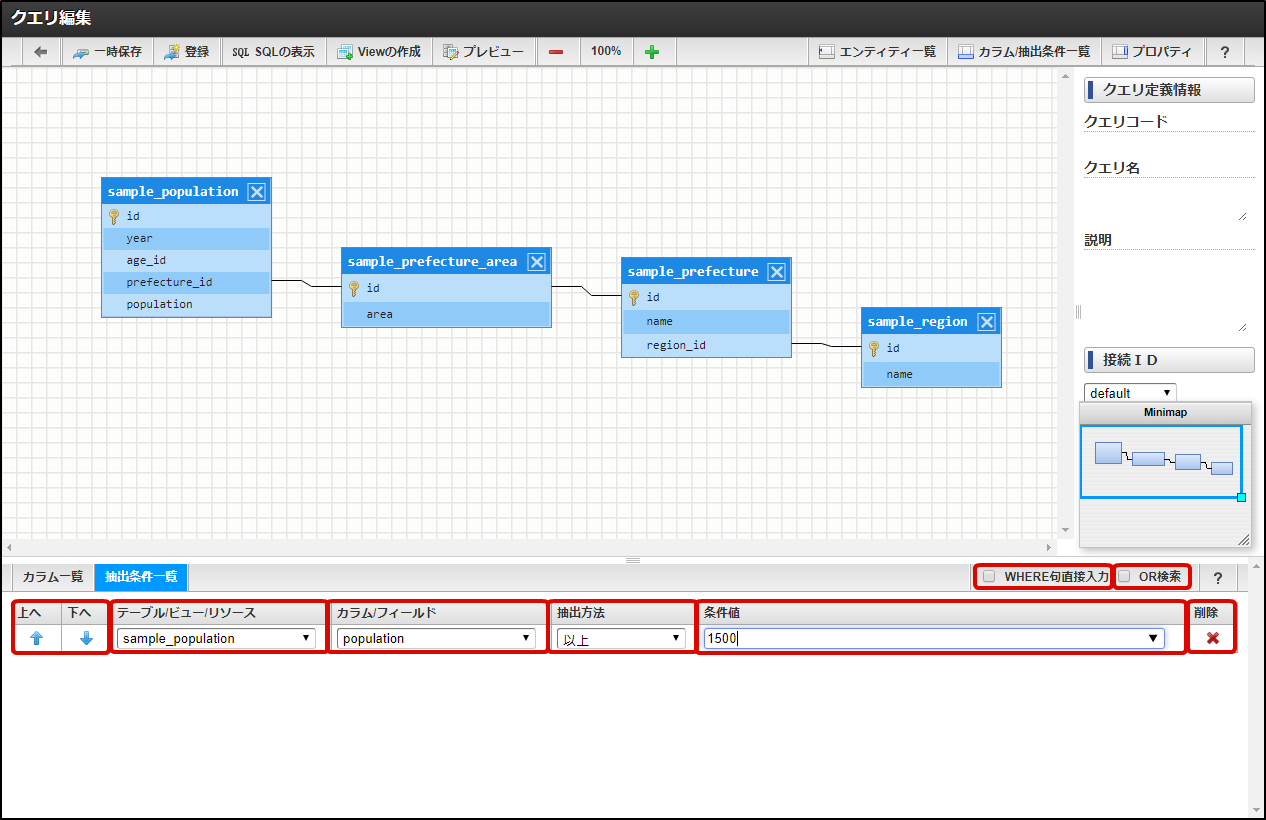
Task: Open the default 接続ID dropdown
Action: [1130, 393]
